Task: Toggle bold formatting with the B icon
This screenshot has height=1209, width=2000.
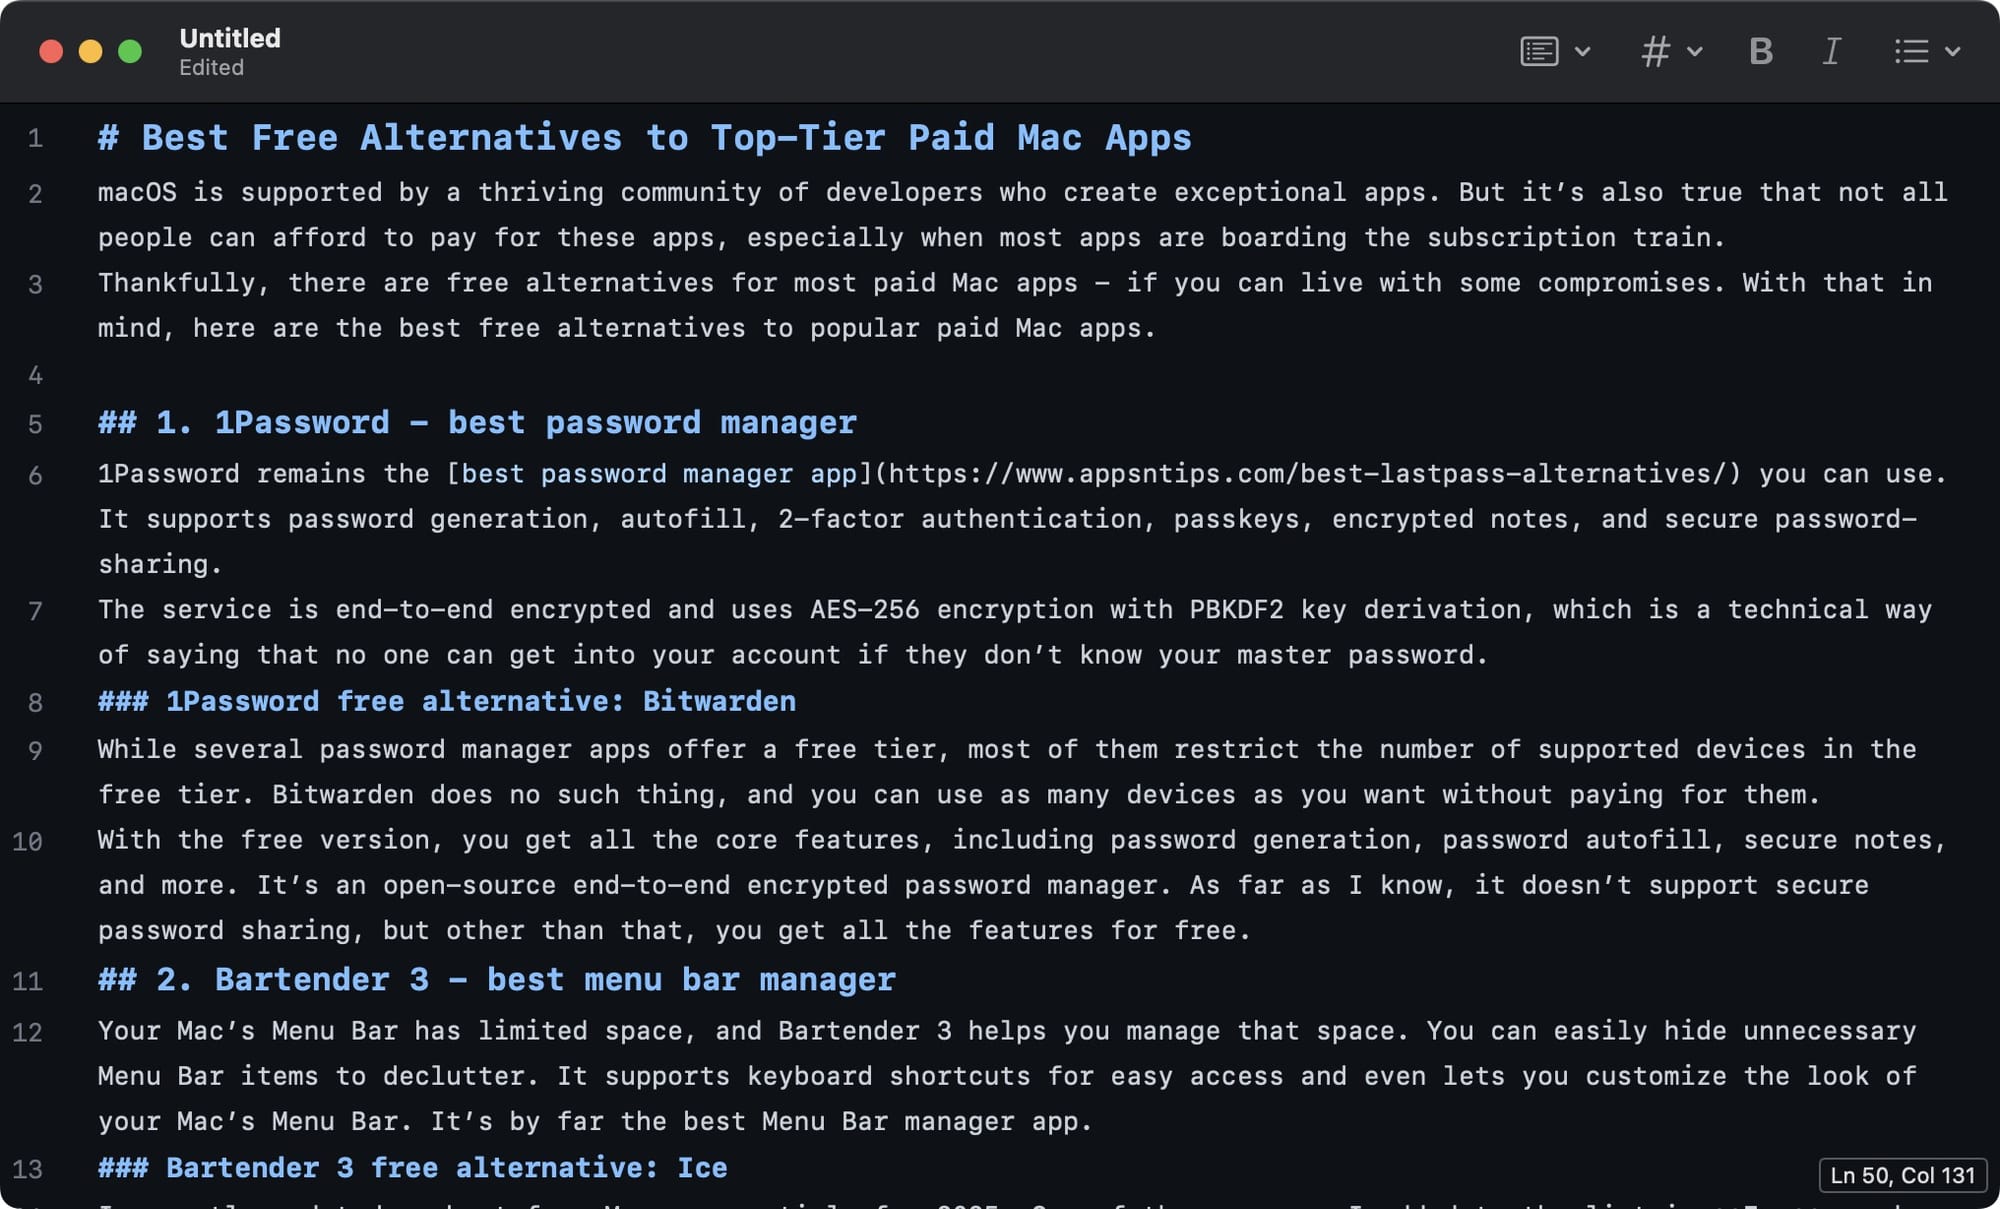Action: pyautogui.click(x=1761, y=51)
